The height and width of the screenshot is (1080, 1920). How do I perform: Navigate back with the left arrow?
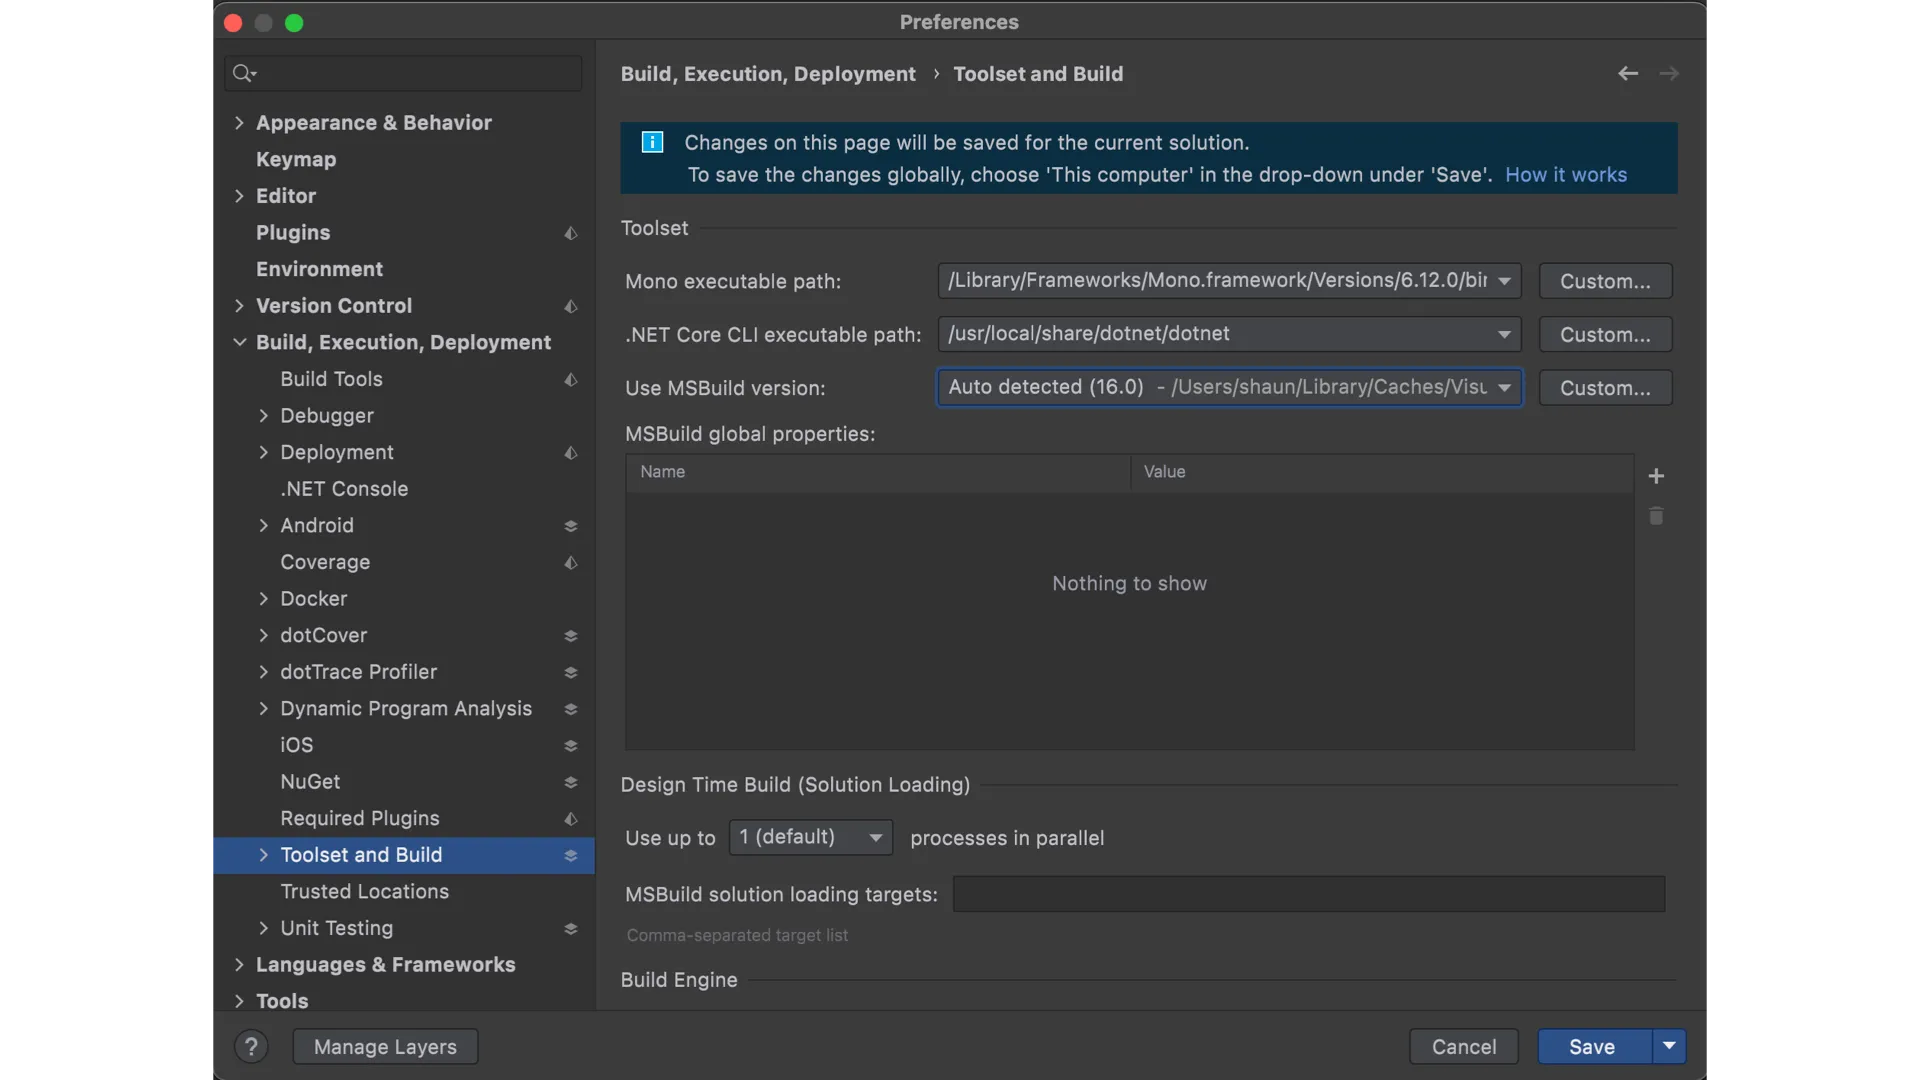1628,74
